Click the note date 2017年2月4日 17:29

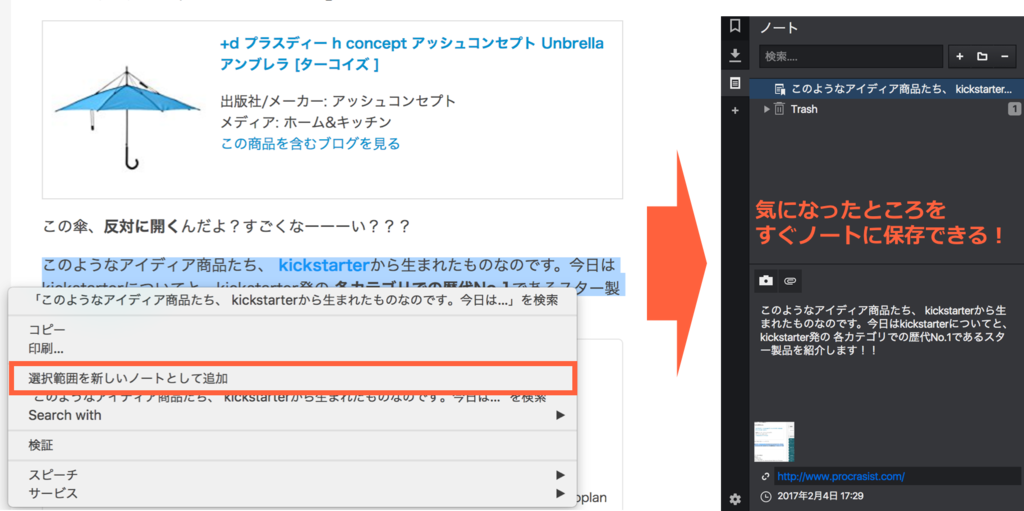click(820, 497)
